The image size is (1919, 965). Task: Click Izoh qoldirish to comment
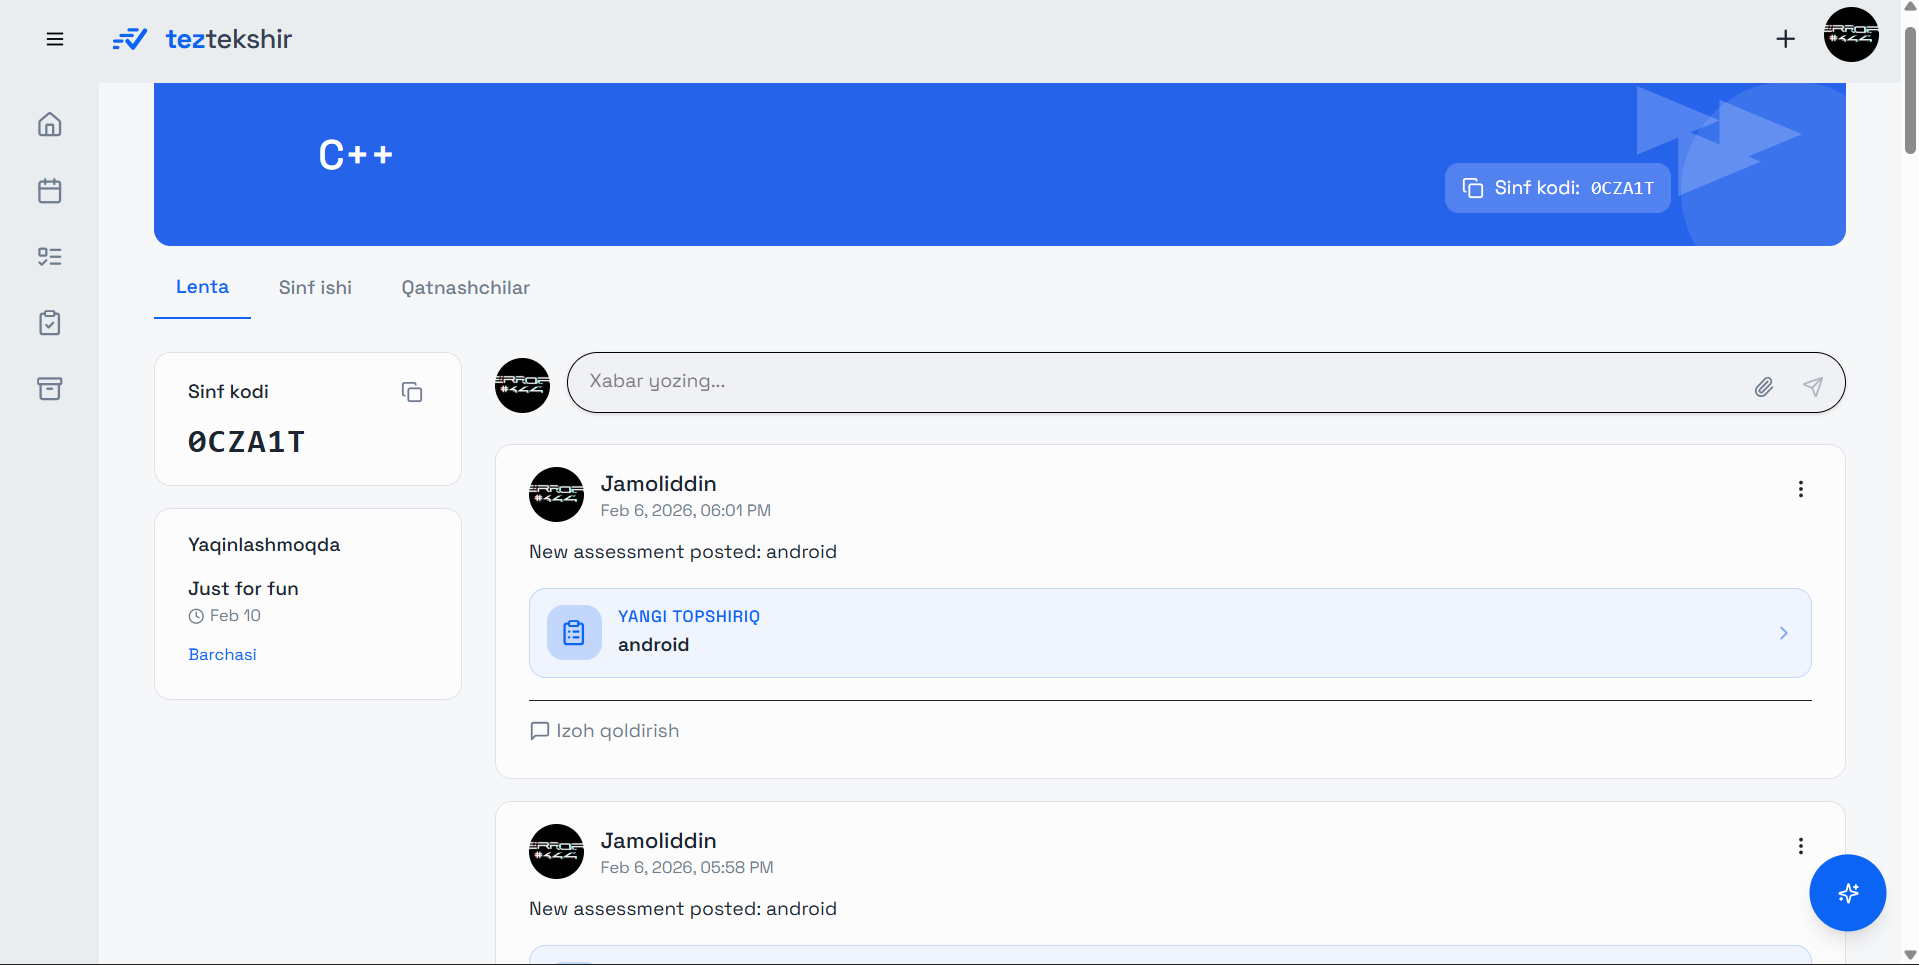[x=605, y=731]
